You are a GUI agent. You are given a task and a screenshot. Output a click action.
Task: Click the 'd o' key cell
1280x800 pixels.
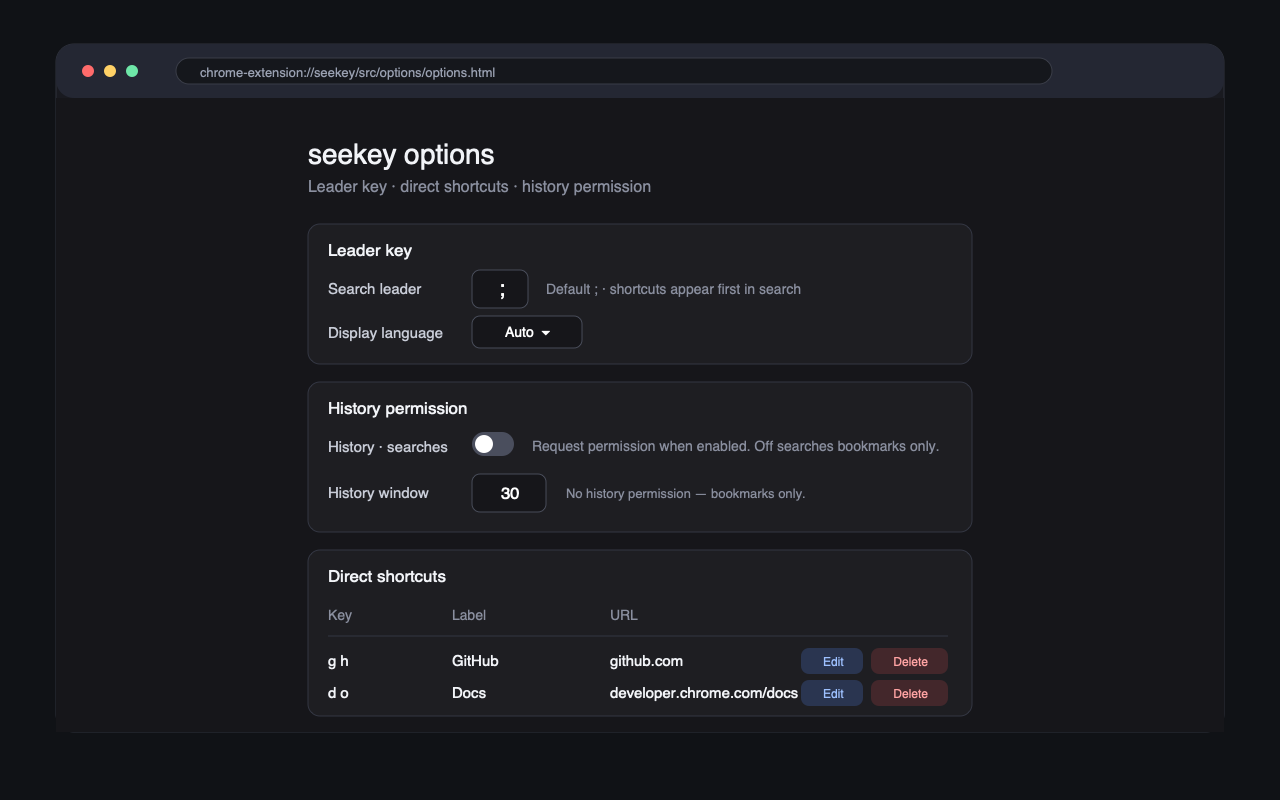point(338,693)
